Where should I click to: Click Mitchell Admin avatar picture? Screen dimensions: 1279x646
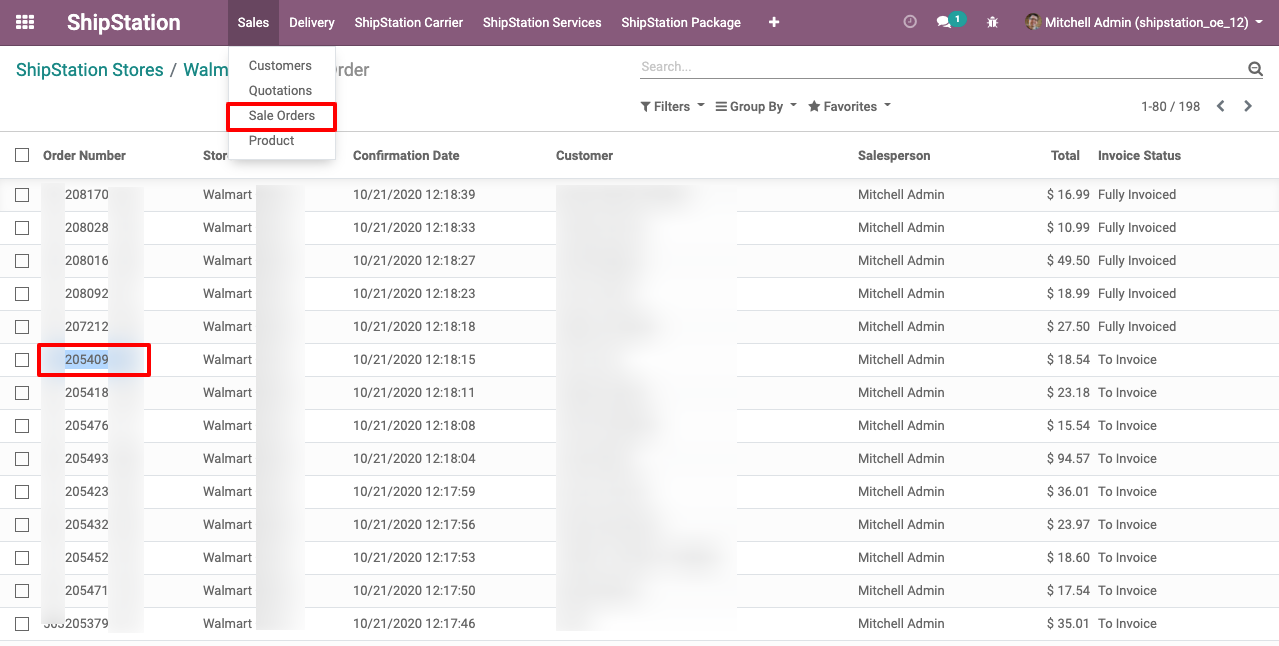1033,22
